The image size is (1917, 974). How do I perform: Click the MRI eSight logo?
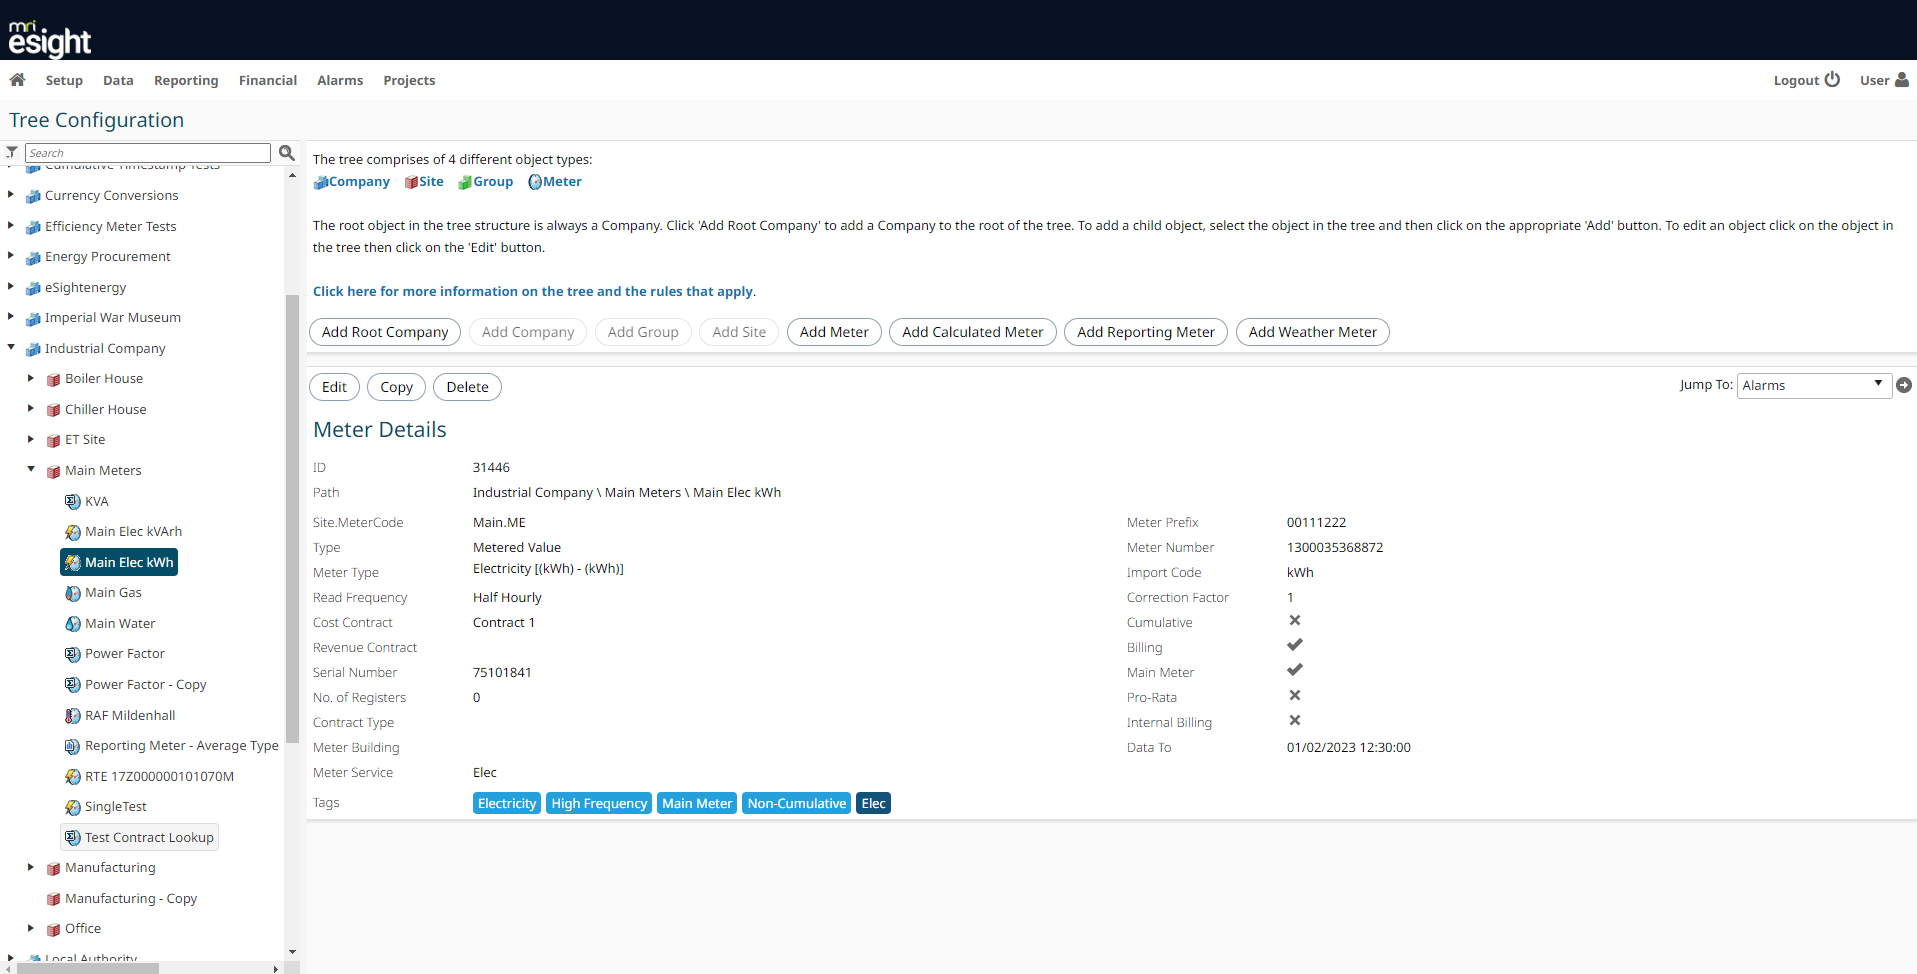click(49, 38)
